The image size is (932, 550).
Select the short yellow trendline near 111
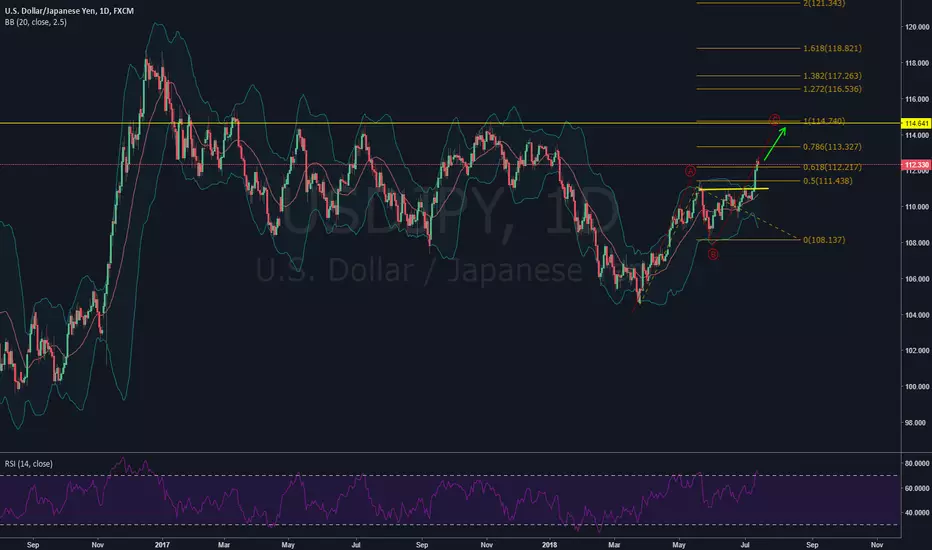(x=734, y=189)
